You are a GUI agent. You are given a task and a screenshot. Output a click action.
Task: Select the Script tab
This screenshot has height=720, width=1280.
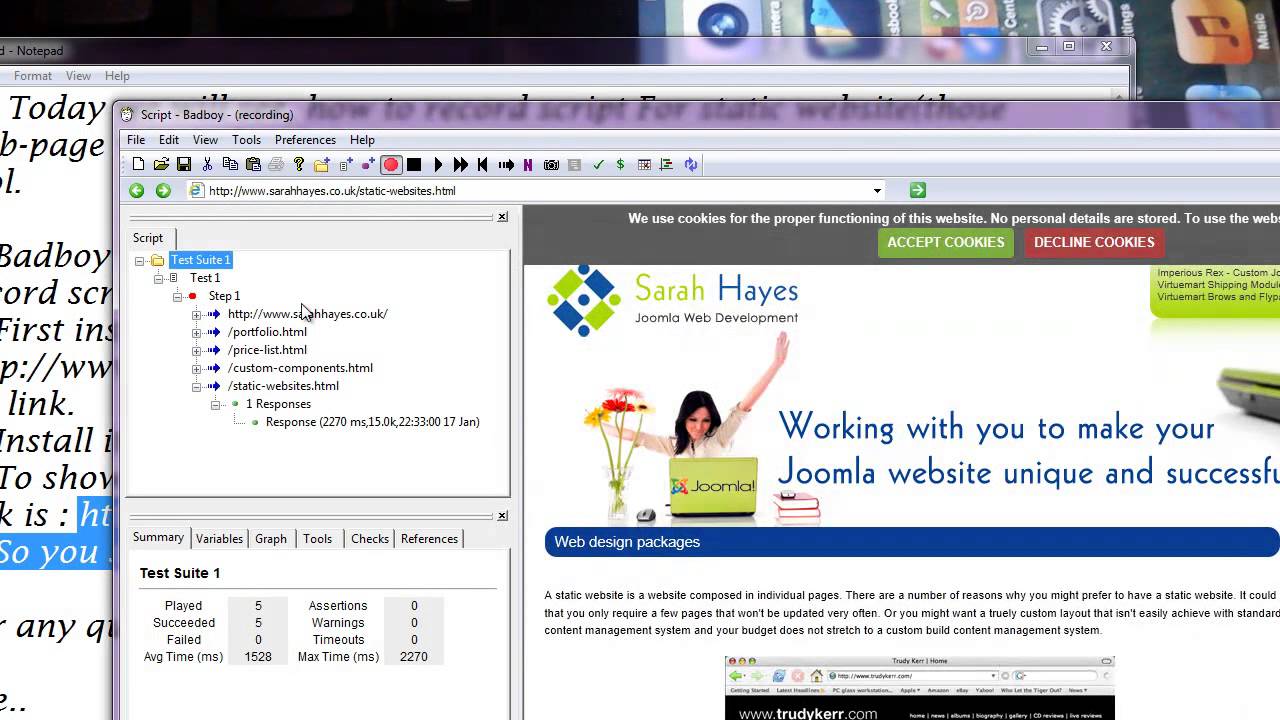[x=148, y=238]
